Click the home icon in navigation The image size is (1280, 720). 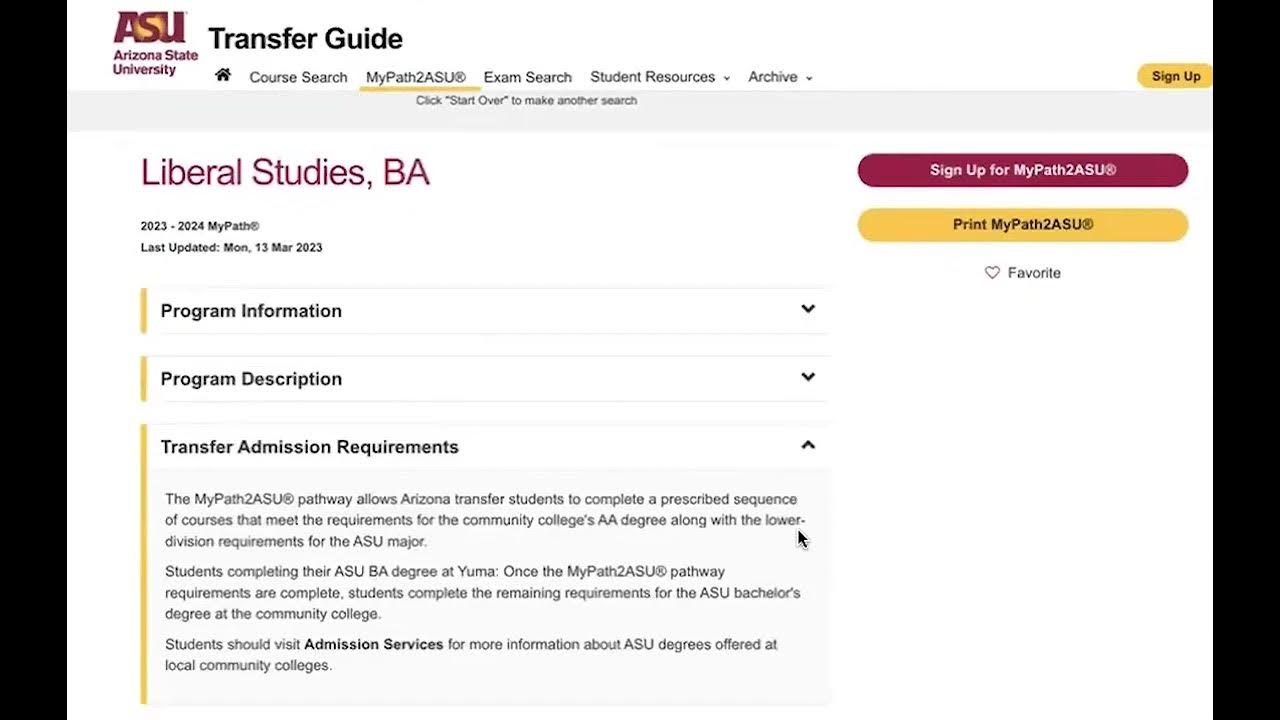223,75
